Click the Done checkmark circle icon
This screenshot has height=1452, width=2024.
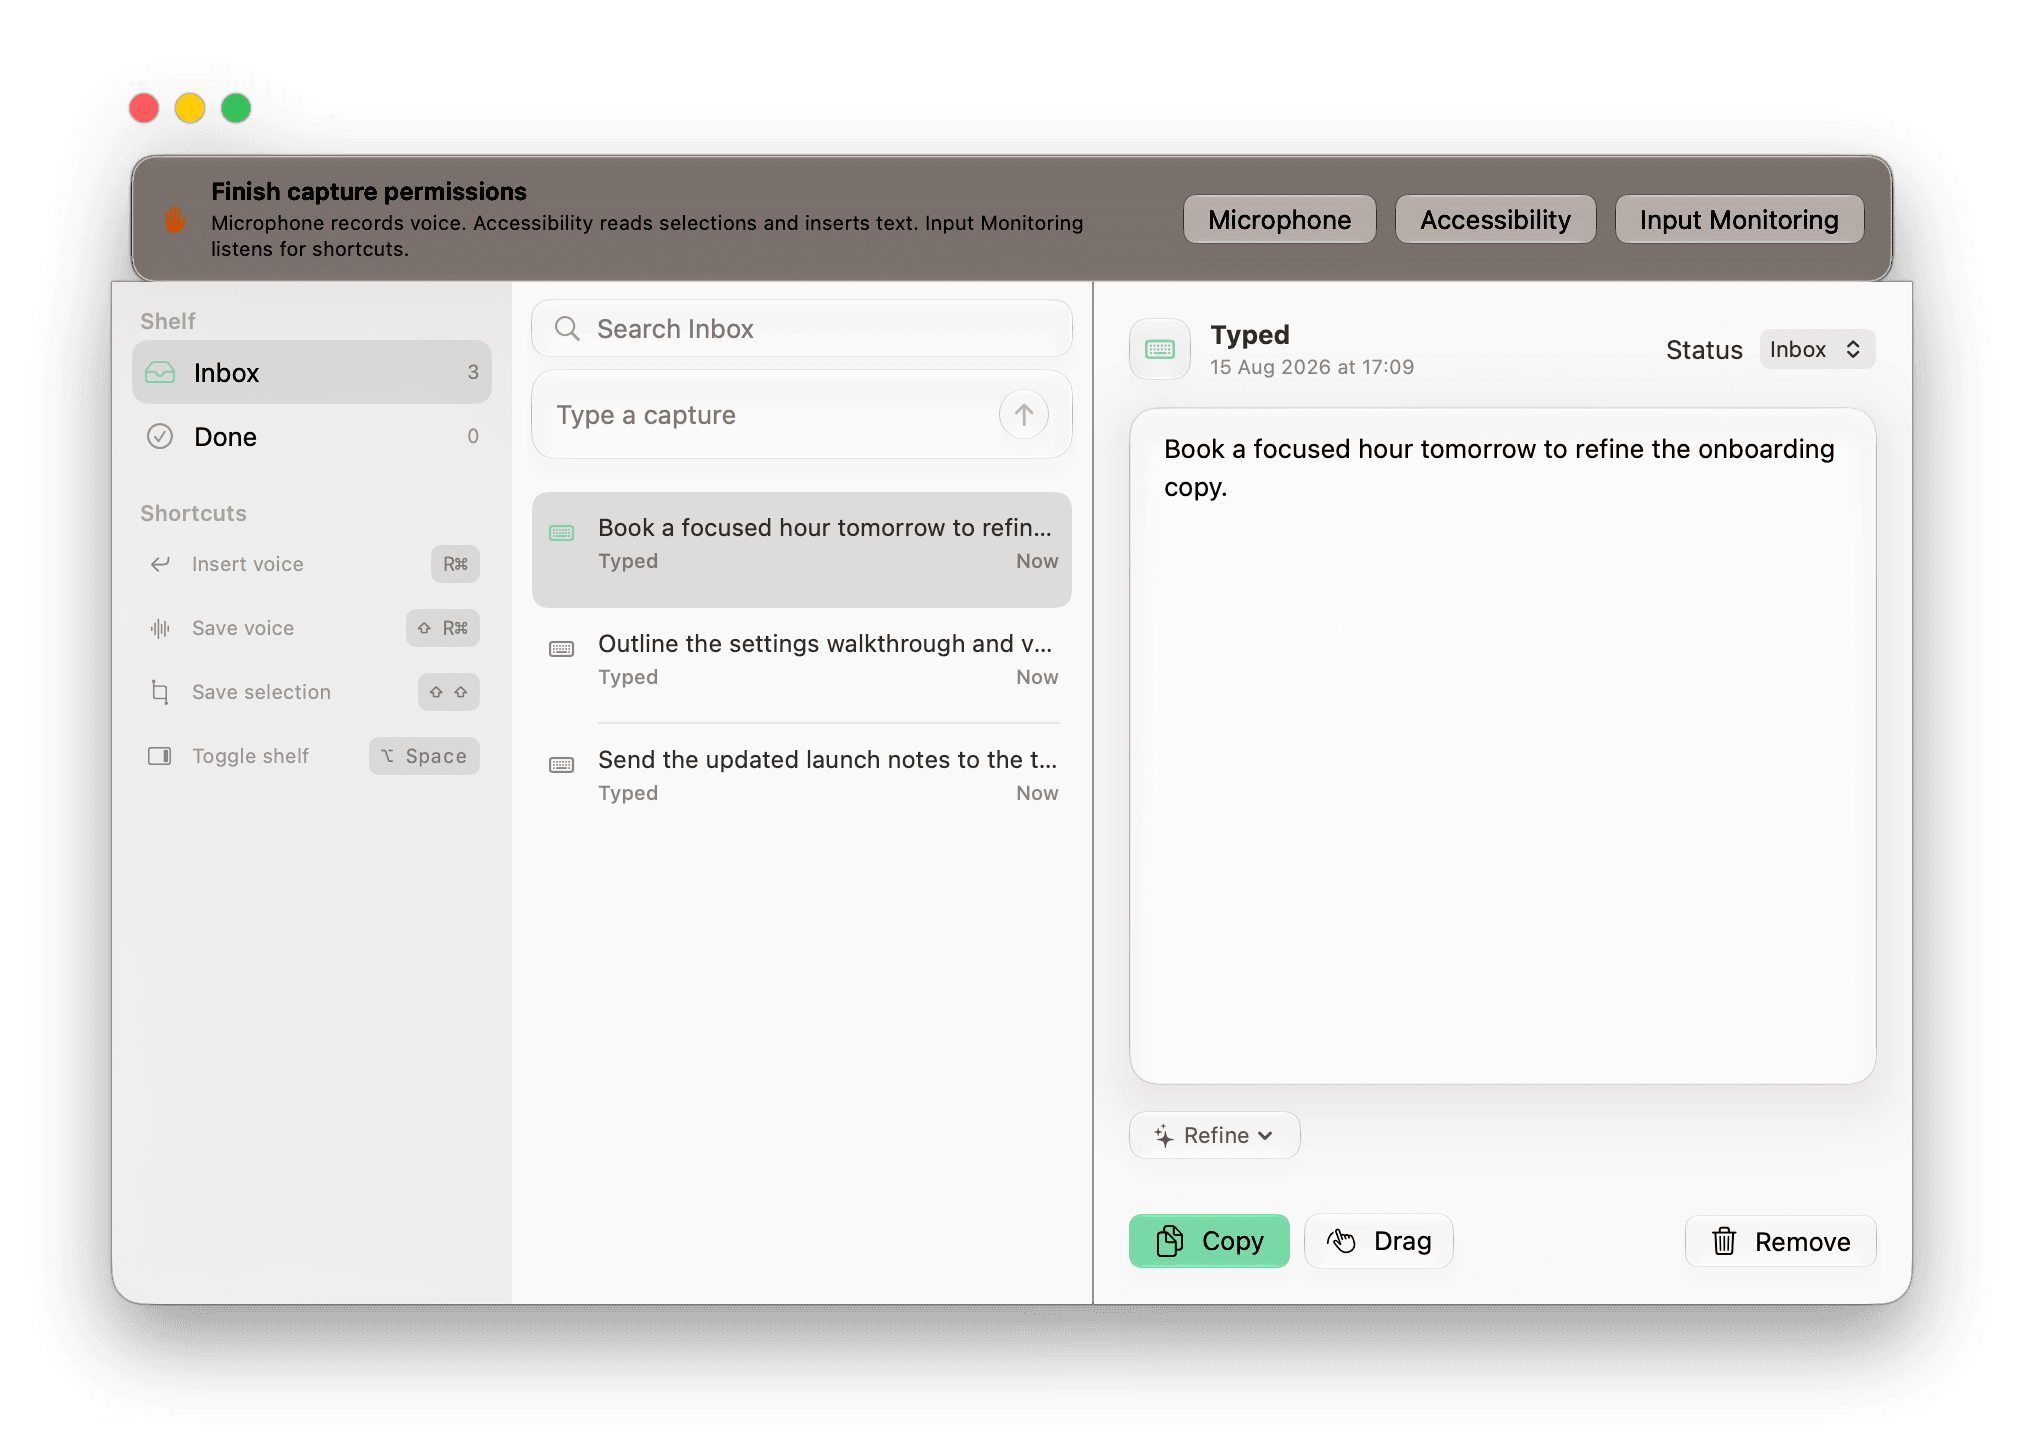[x=160, y=437]
